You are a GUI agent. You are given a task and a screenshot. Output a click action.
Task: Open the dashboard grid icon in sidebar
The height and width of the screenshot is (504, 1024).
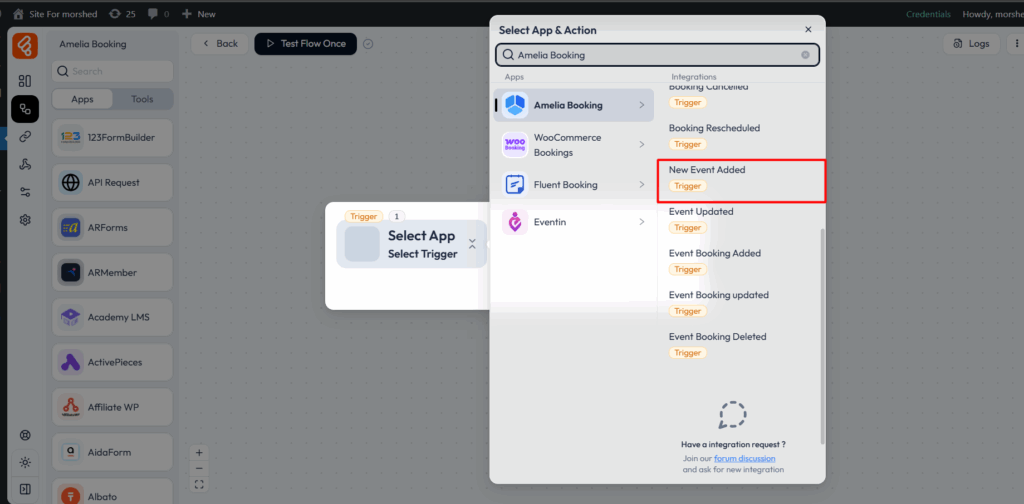(x=25, y=81)
